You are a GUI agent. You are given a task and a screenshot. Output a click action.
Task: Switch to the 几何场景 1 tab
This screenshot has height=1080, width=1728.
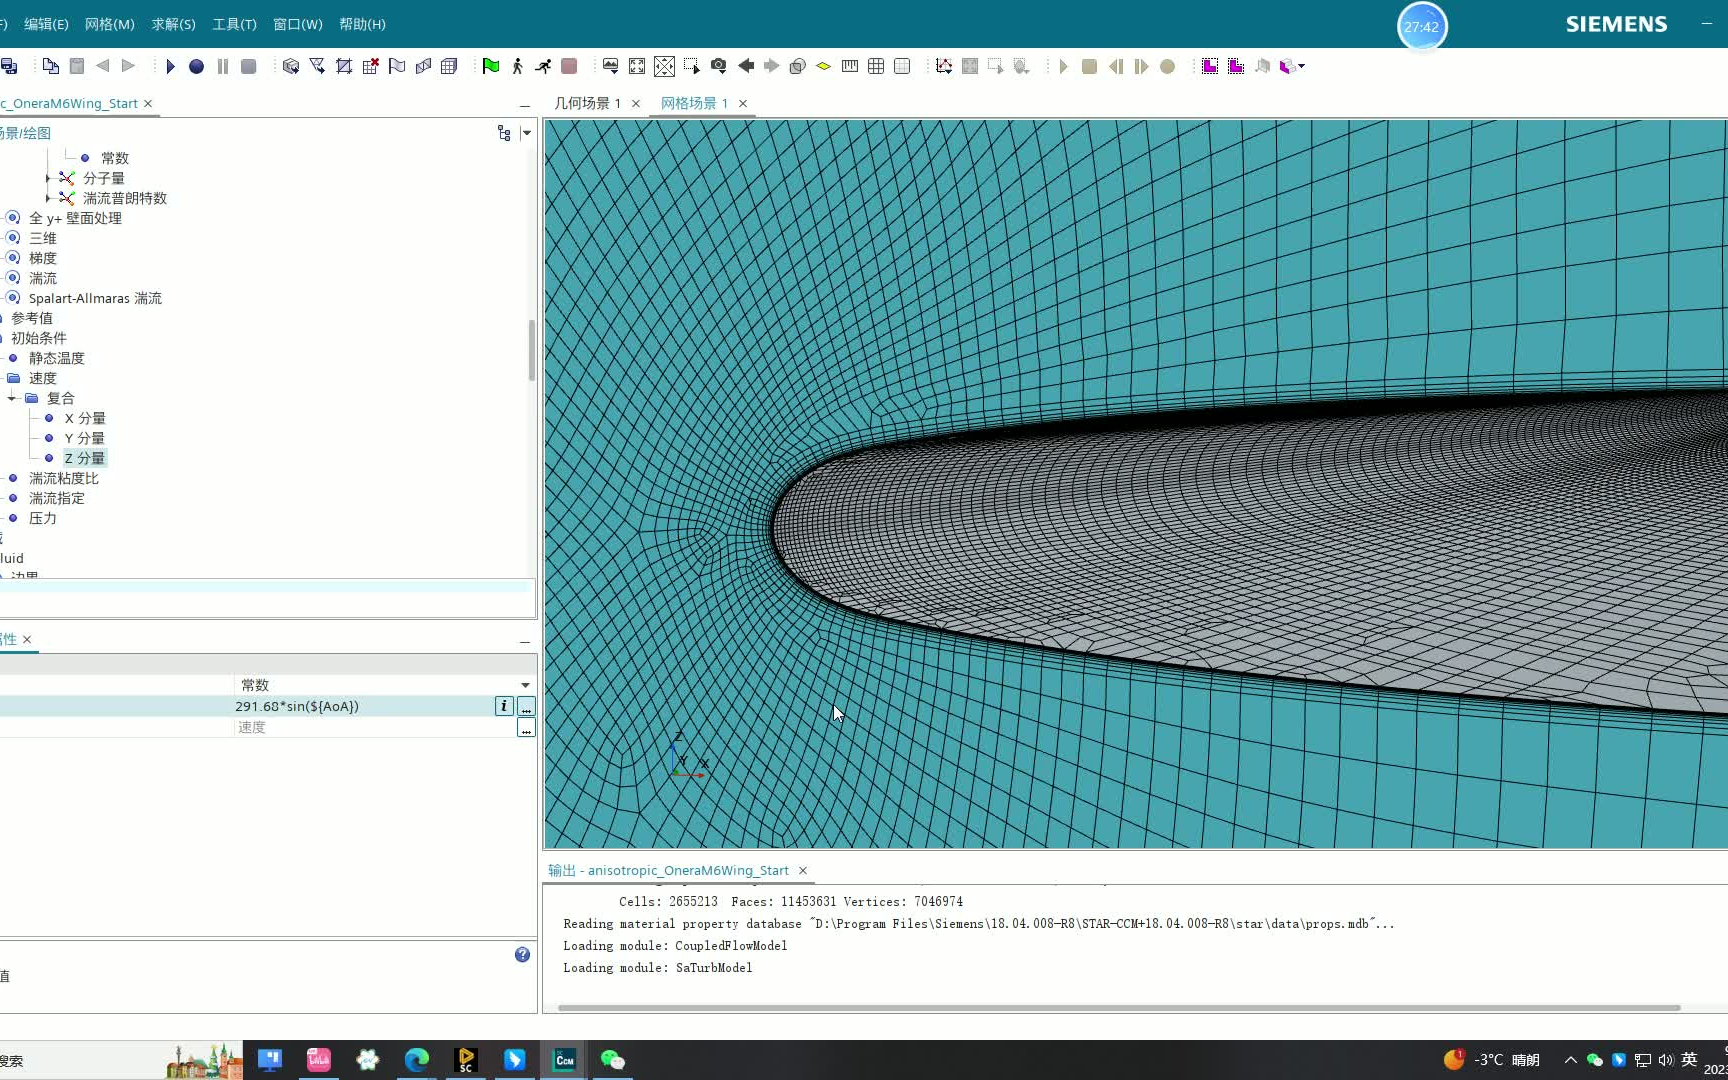point(588,103)
